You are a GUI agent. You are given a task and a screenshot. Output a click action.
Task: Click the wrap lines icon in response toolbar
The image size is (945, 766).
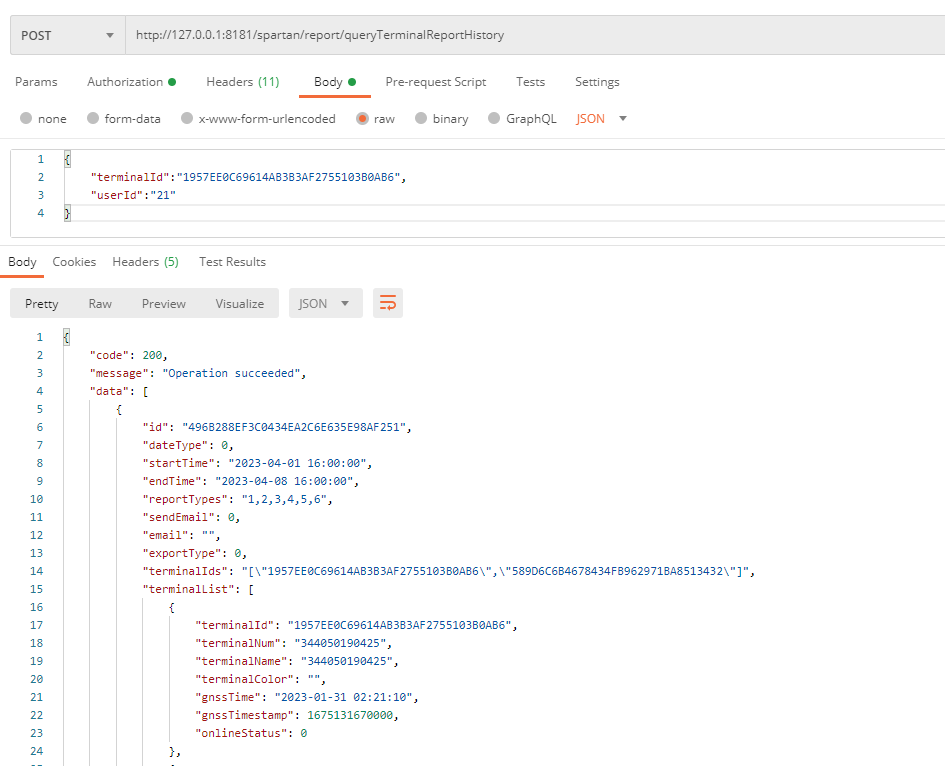(388, 303)
